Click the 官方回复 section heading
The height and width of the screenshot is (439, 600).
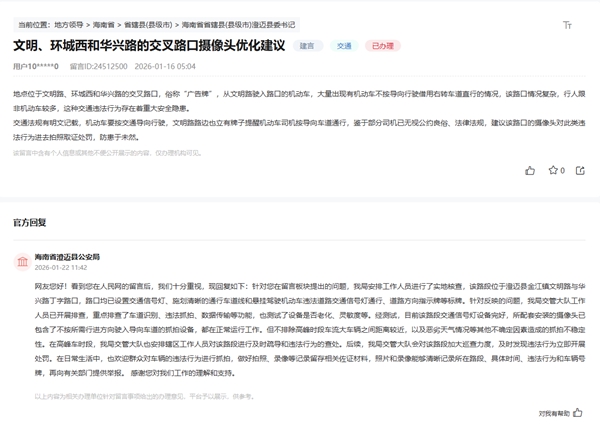[x=29, y=222]
